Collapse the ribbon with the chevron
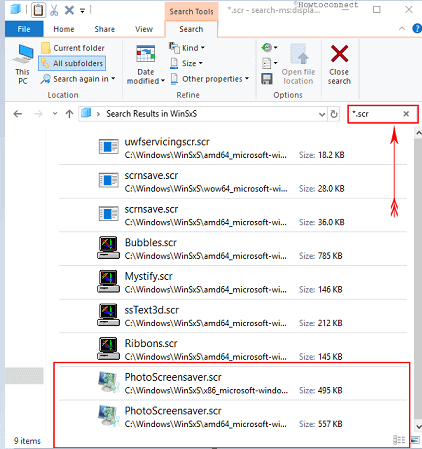 pyautogui.click(x=402, y=29)
